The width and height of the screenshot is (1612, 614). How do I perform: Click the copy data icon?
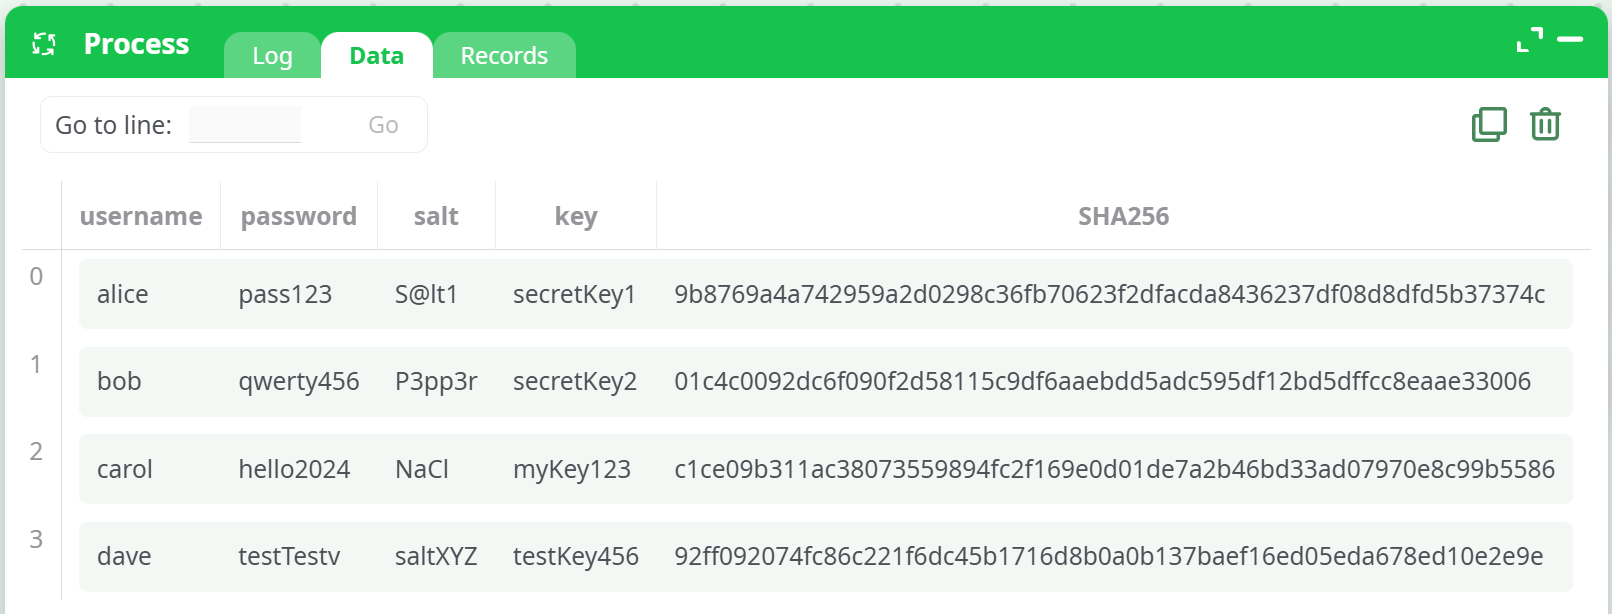pos(1489,124)
